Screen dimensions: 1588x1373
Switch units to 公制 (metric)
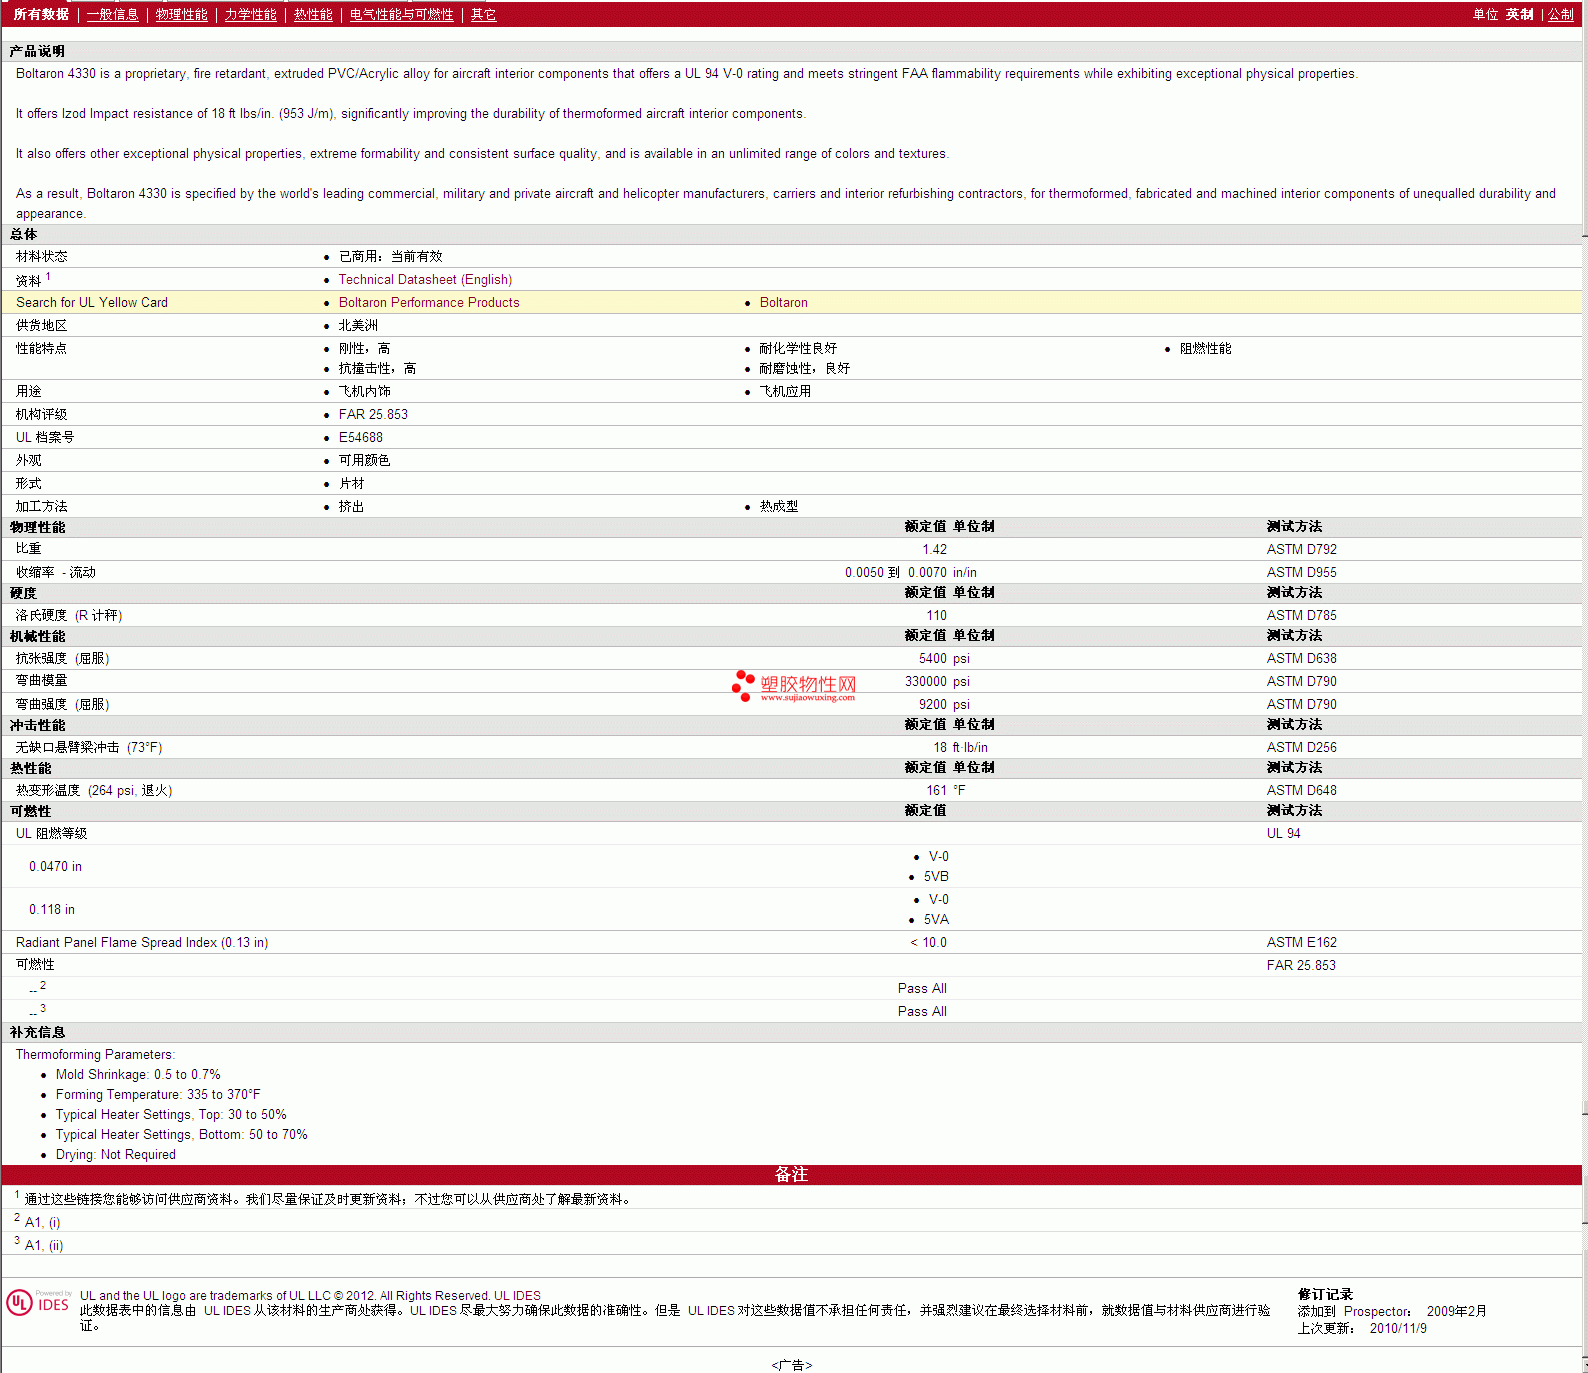point(1561,14)
